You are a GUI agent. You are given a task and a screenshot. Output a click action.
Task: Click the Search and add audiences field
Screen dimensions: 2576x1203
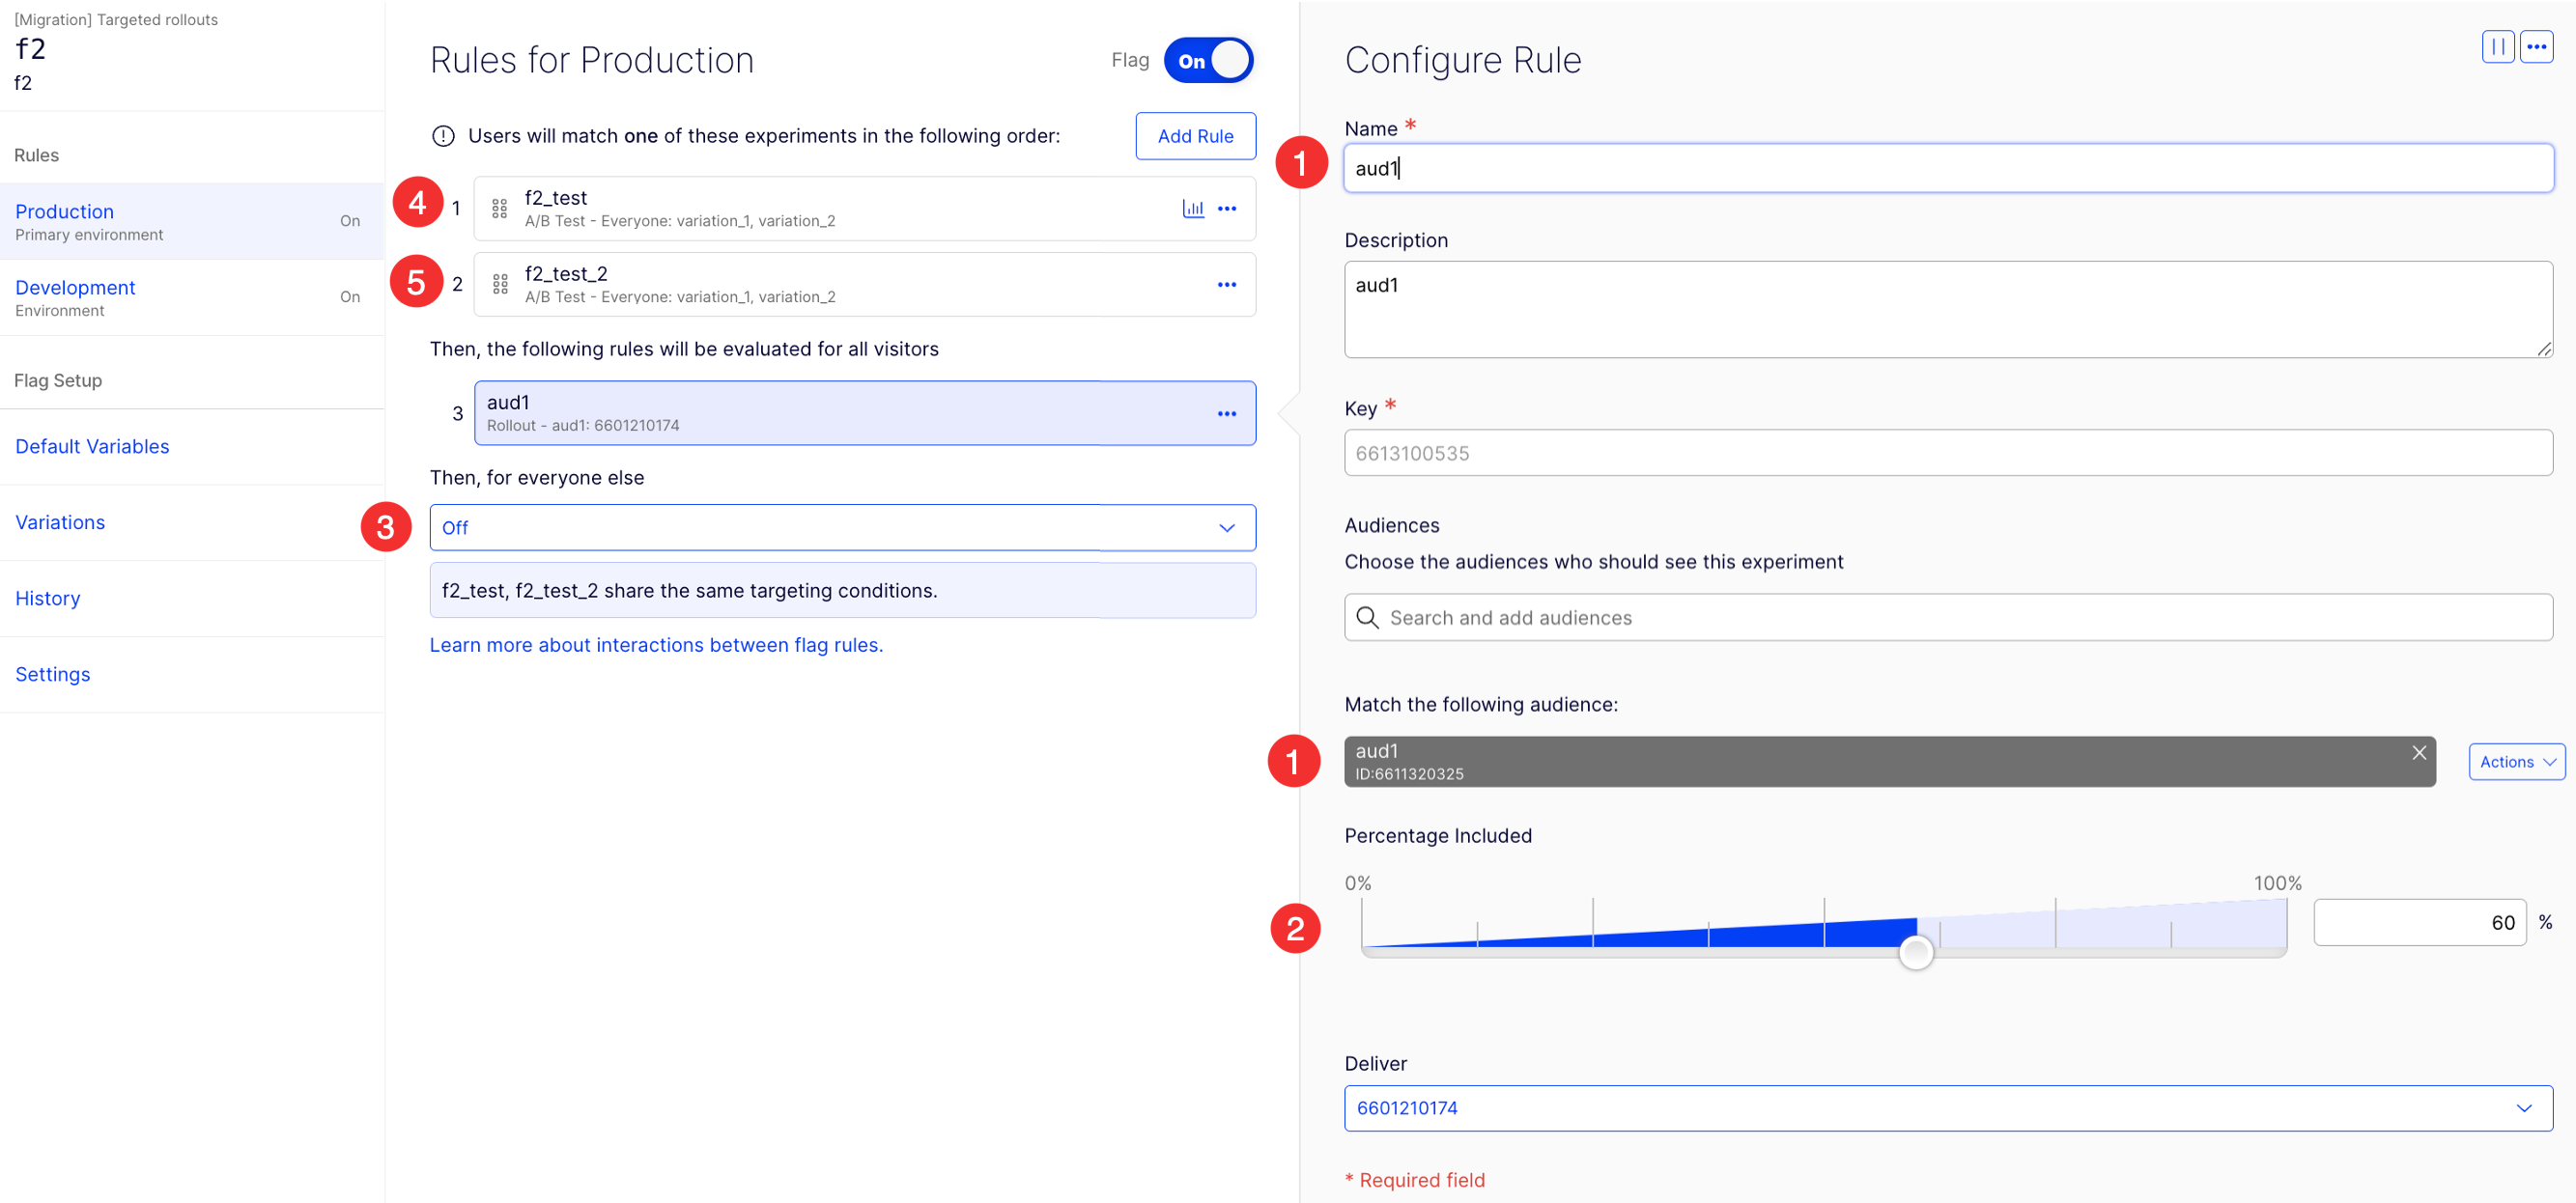[x=1947, y=617]
